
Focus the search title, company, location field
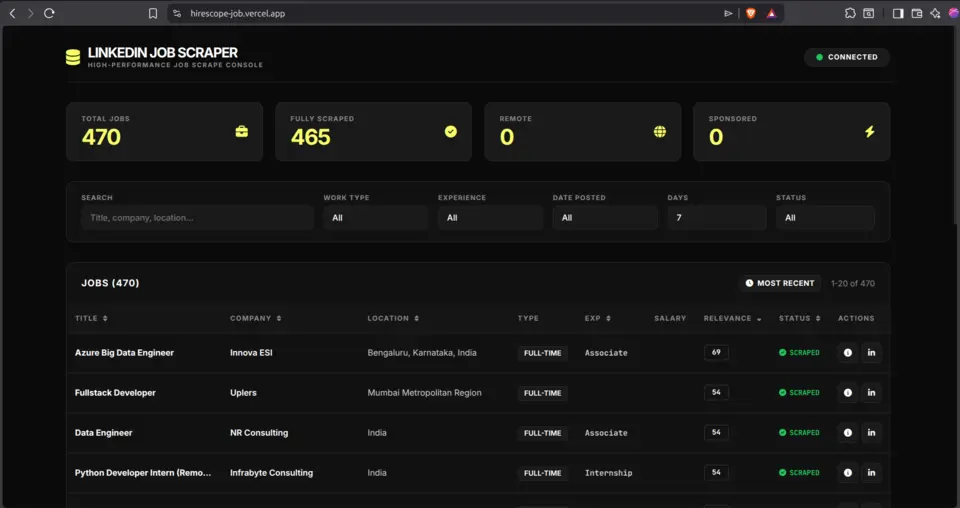197,217
